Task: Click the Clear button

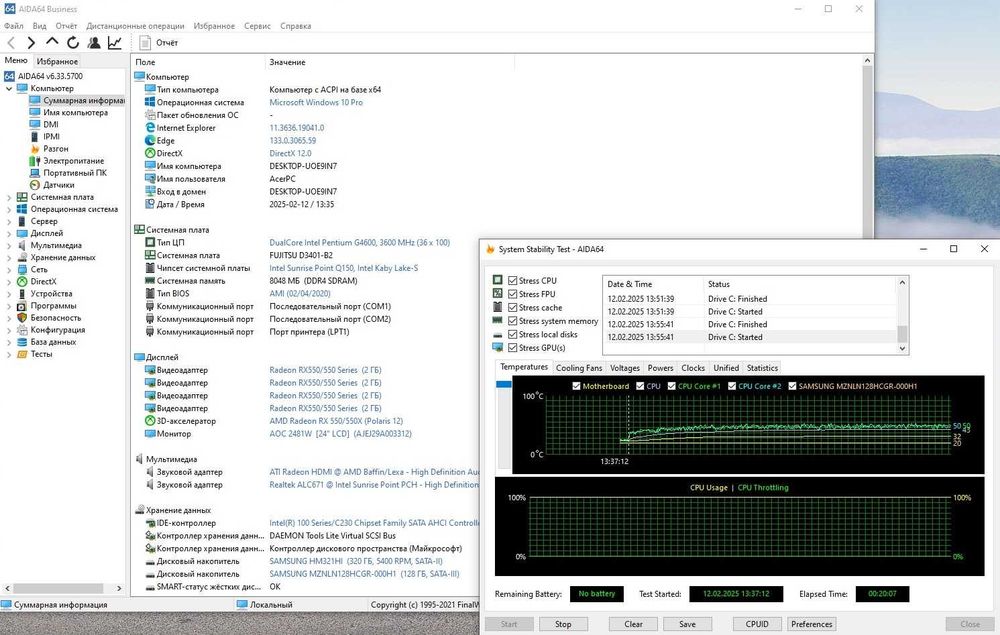Action: [x=633, y=624]
